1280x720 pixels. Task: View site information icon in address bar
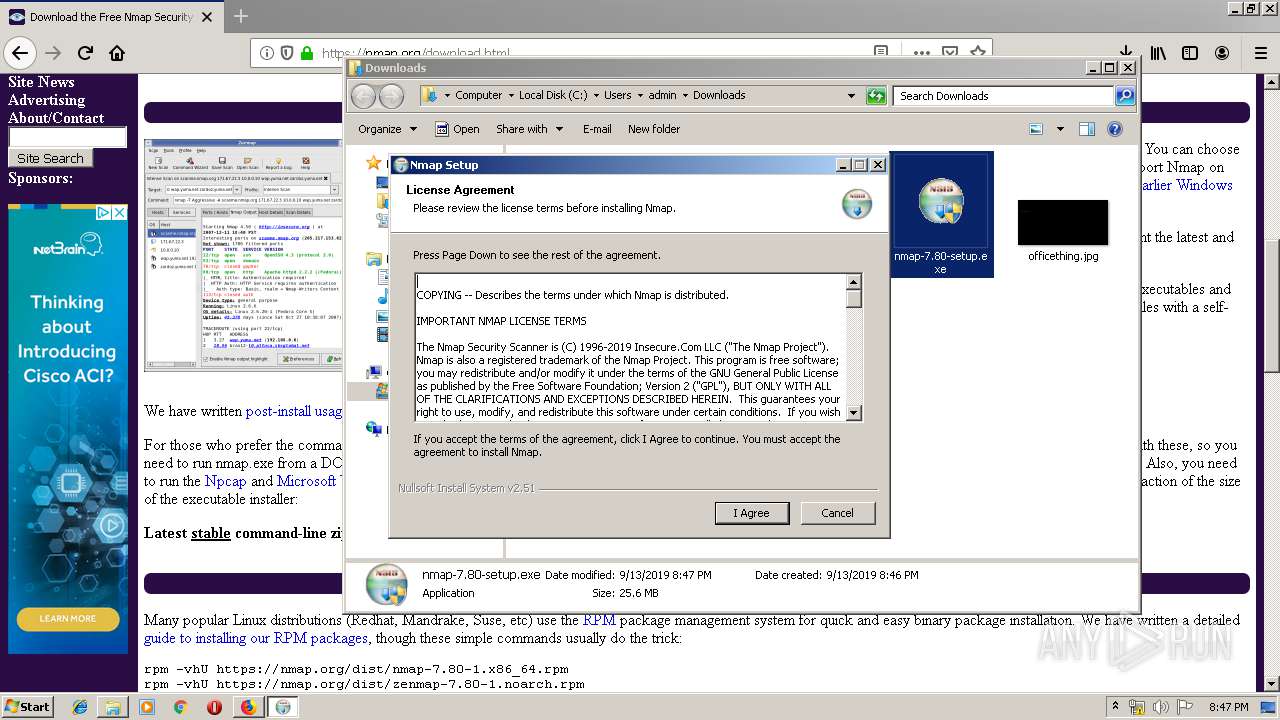(267, 53)
